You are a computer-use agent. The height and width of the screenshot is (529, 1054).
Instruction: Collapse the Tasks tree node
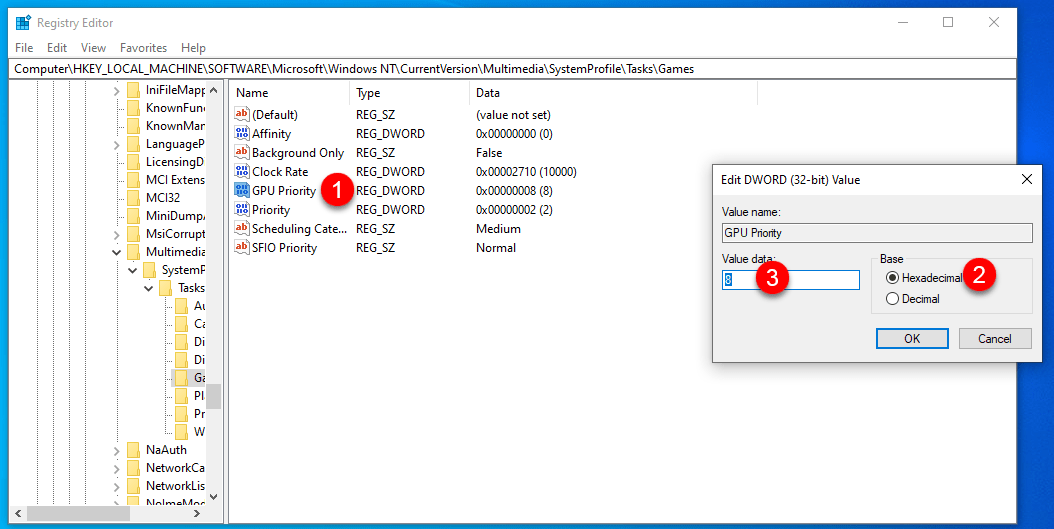click(149, 288)
